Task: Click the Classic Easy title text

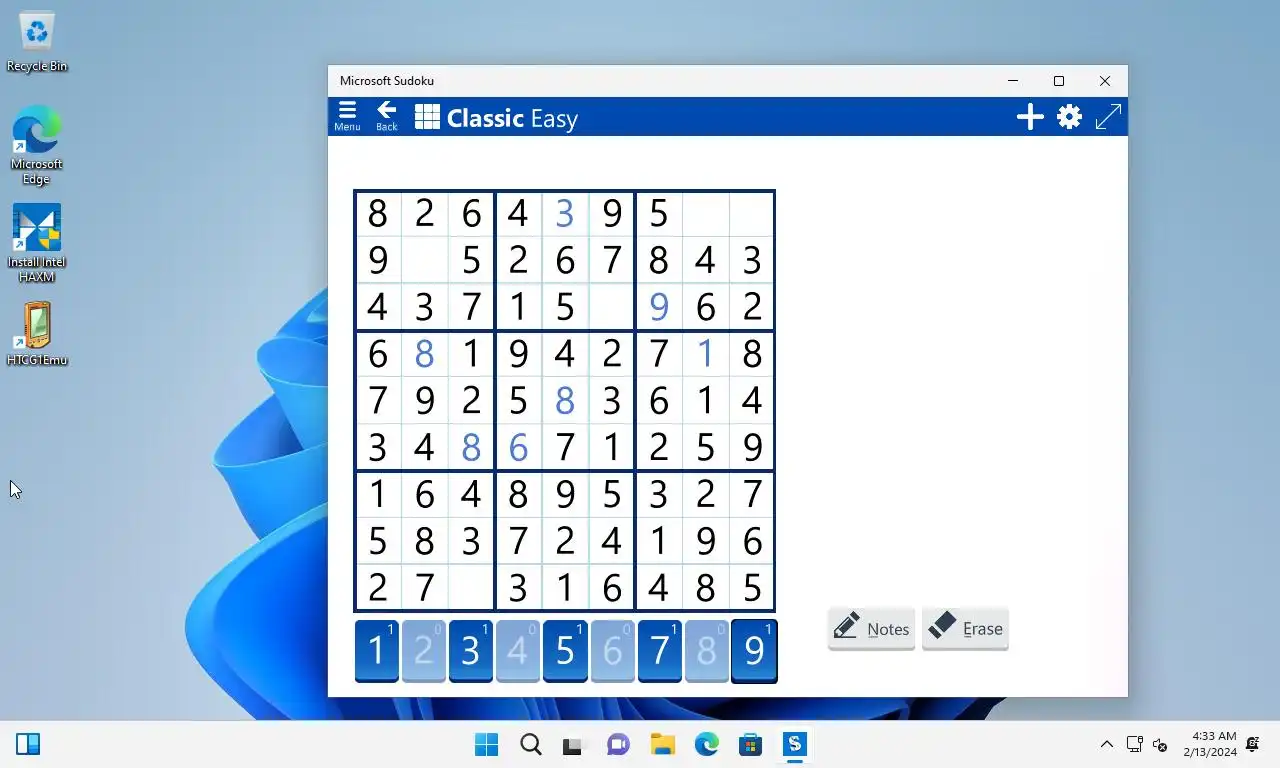Action: pyautogui.click(x=512, y=118)
